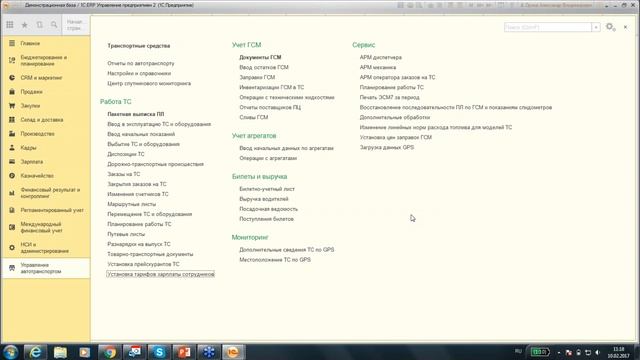This screenshot has width=640, height=360.
Task: Open menu settings gear icon
Action: point(611,27)
